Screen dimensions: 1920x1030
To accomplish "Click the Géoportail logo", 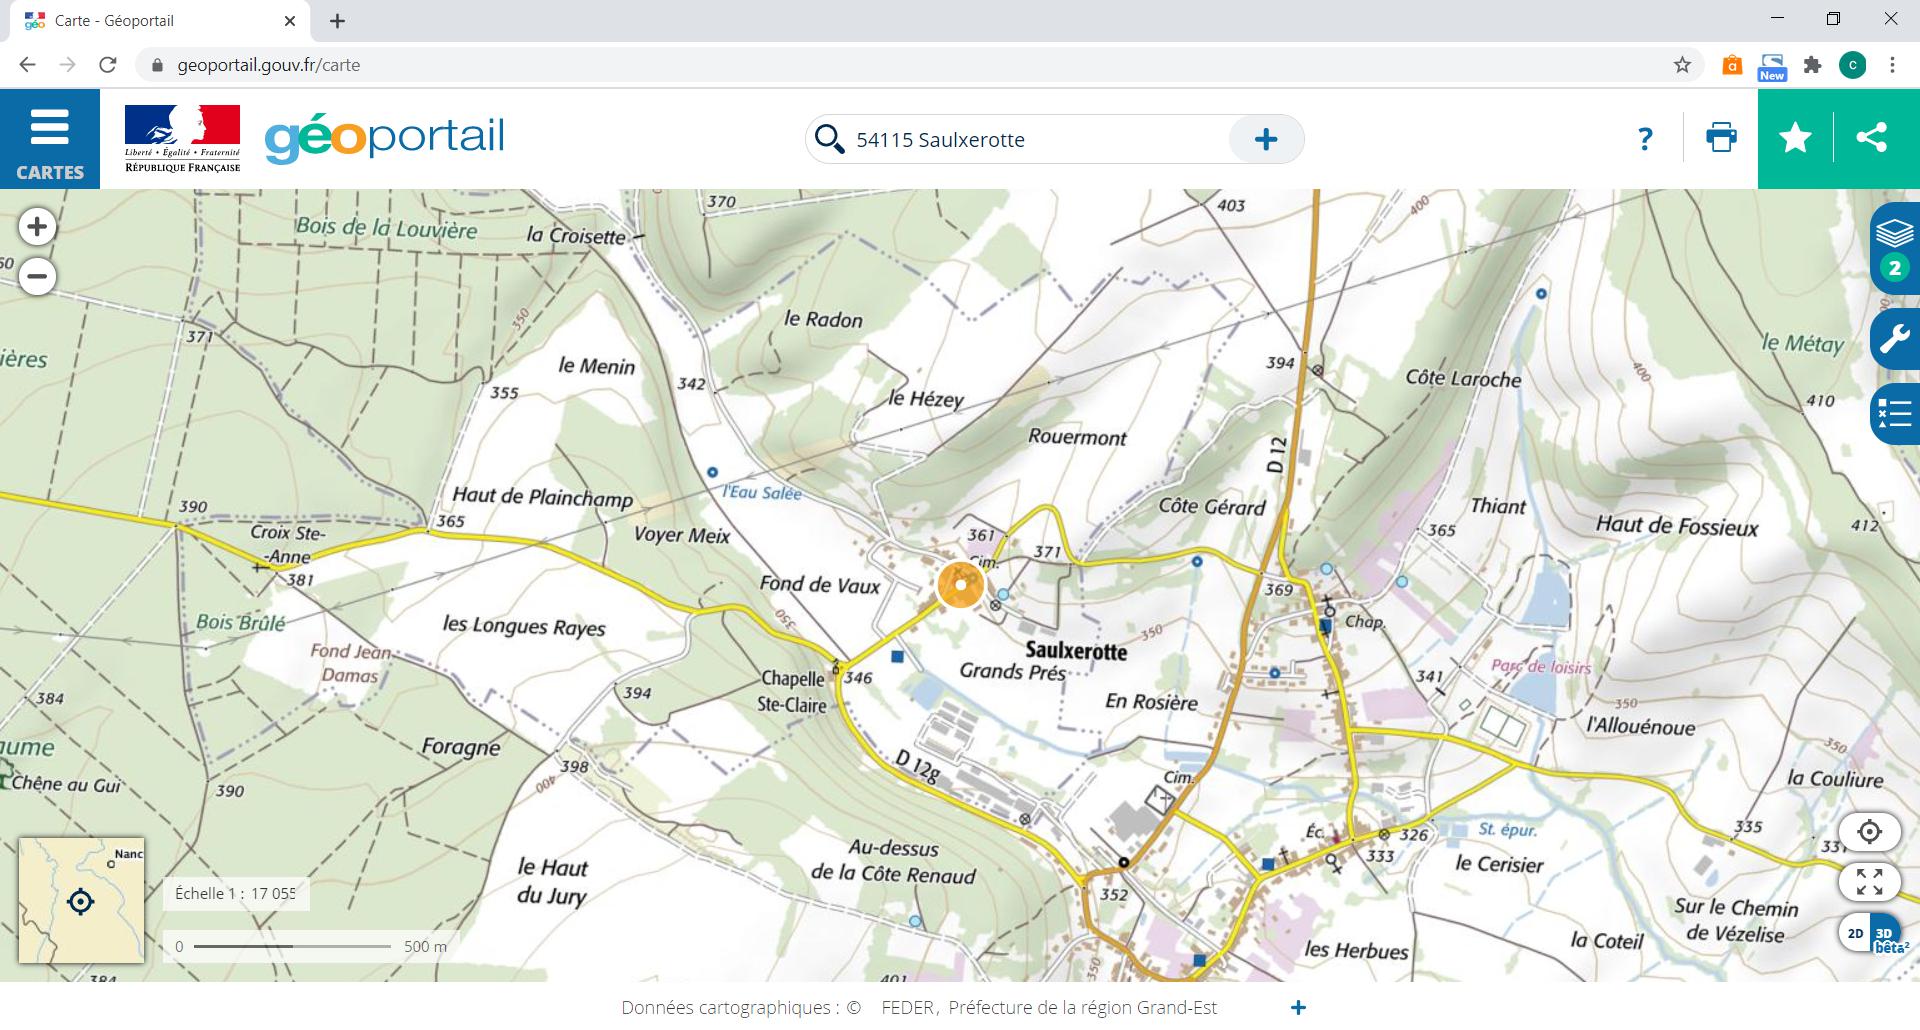I will pos(385,139).
